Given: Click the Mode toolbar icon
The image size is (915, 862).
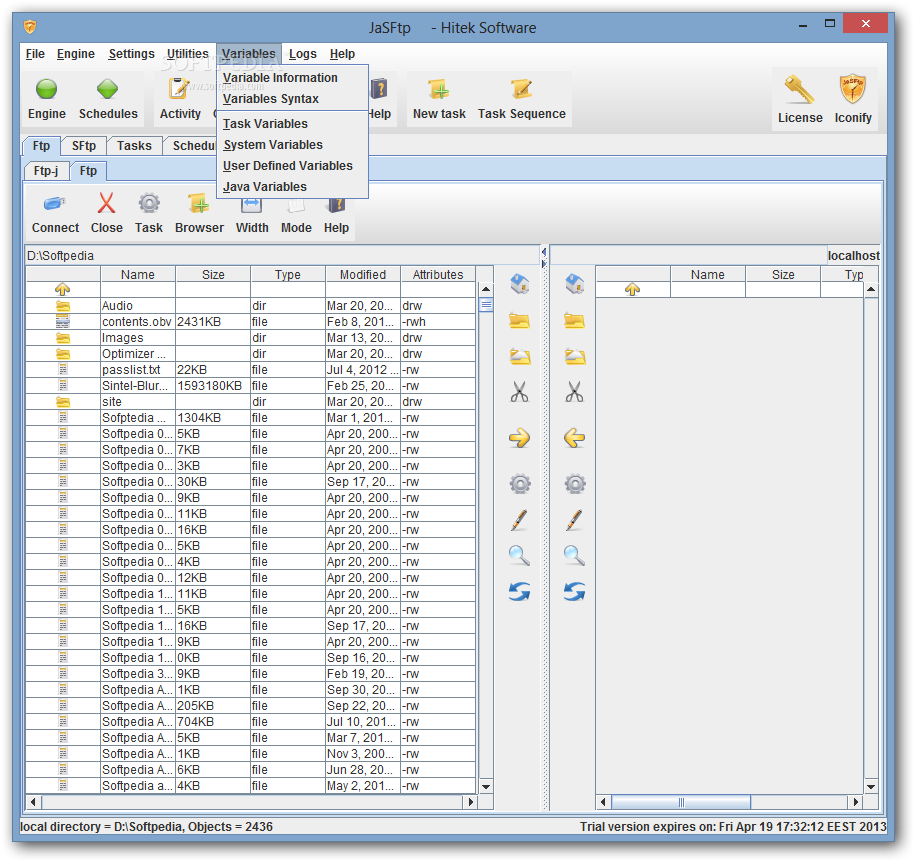Looking at the screenshot, I should coord(296,205).
